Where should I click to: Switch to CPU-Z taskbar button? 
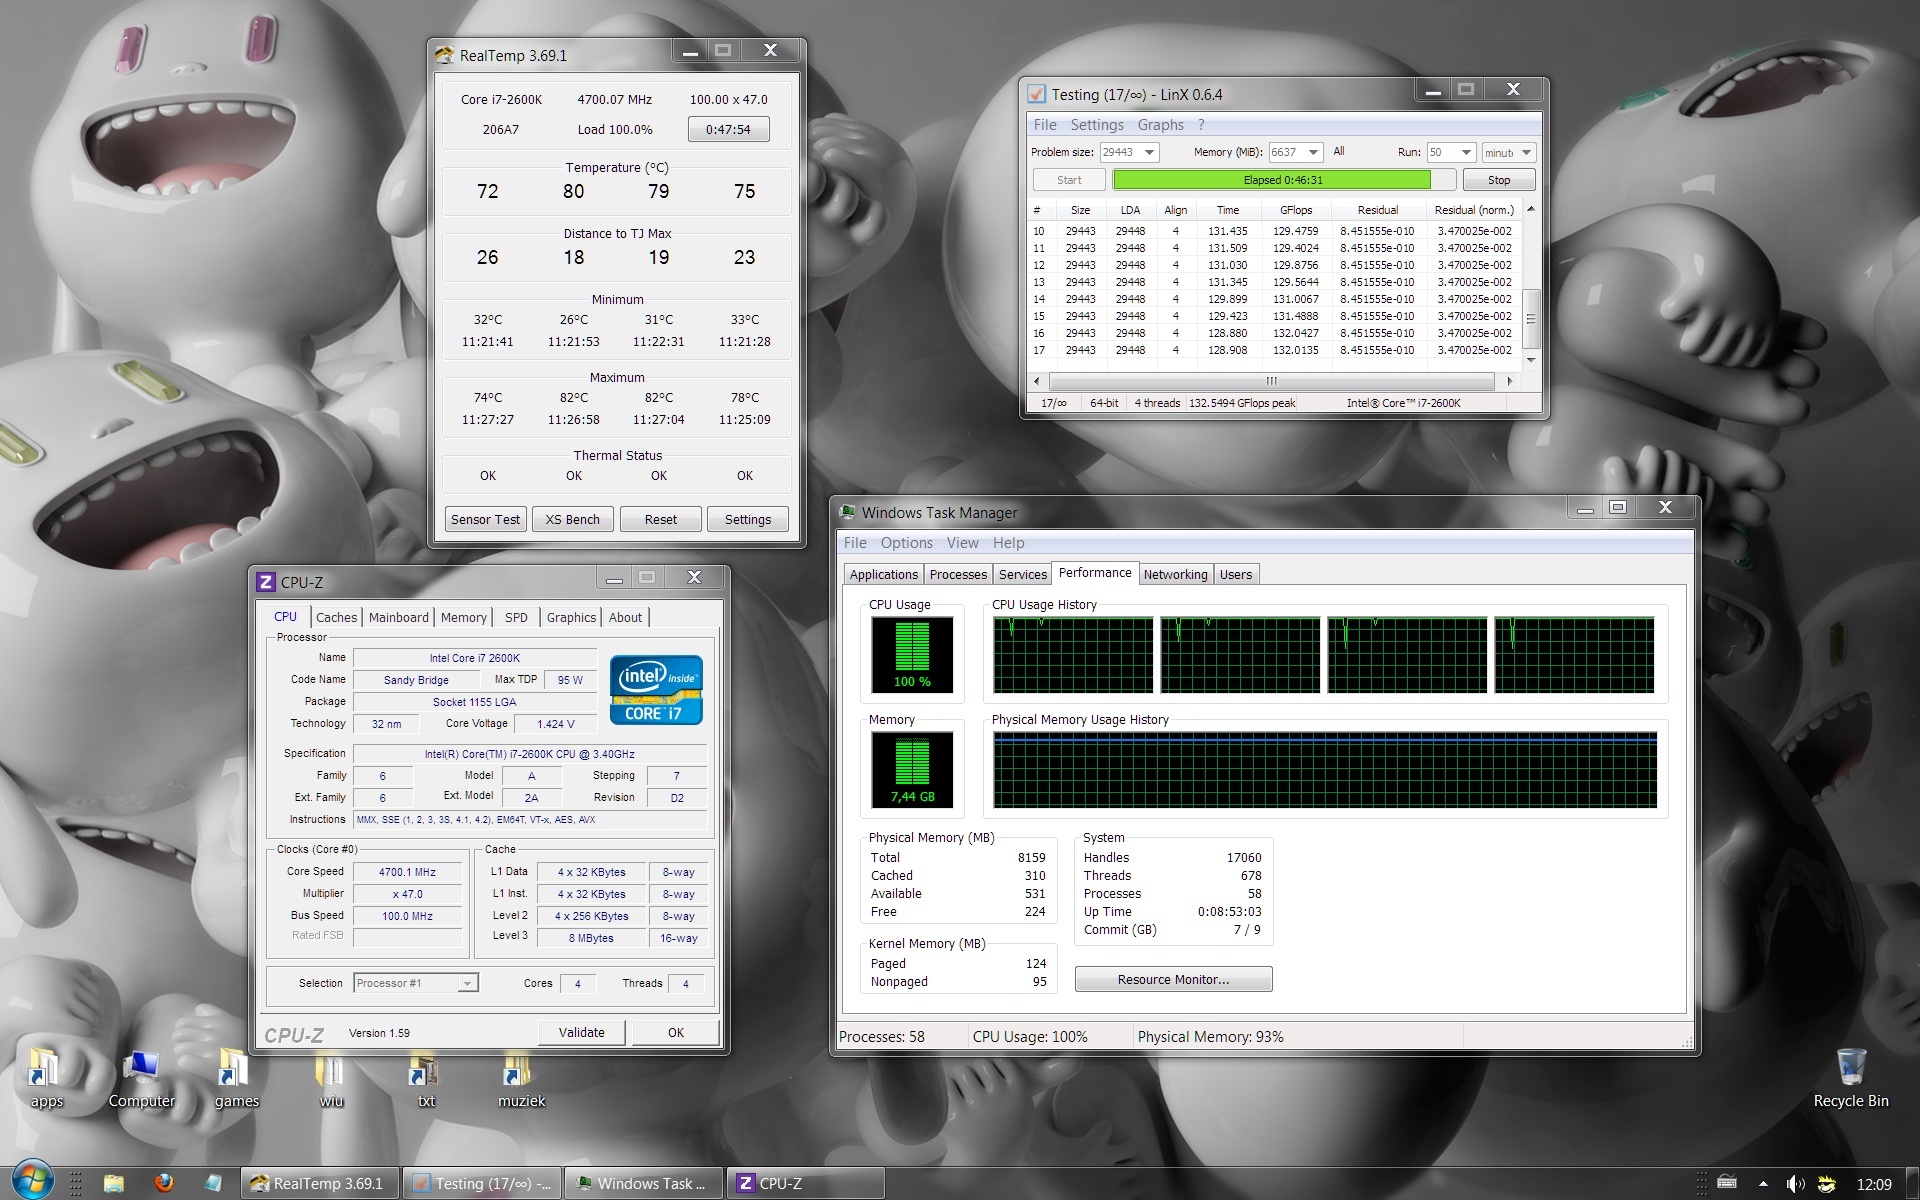[x=806, y=1183]
